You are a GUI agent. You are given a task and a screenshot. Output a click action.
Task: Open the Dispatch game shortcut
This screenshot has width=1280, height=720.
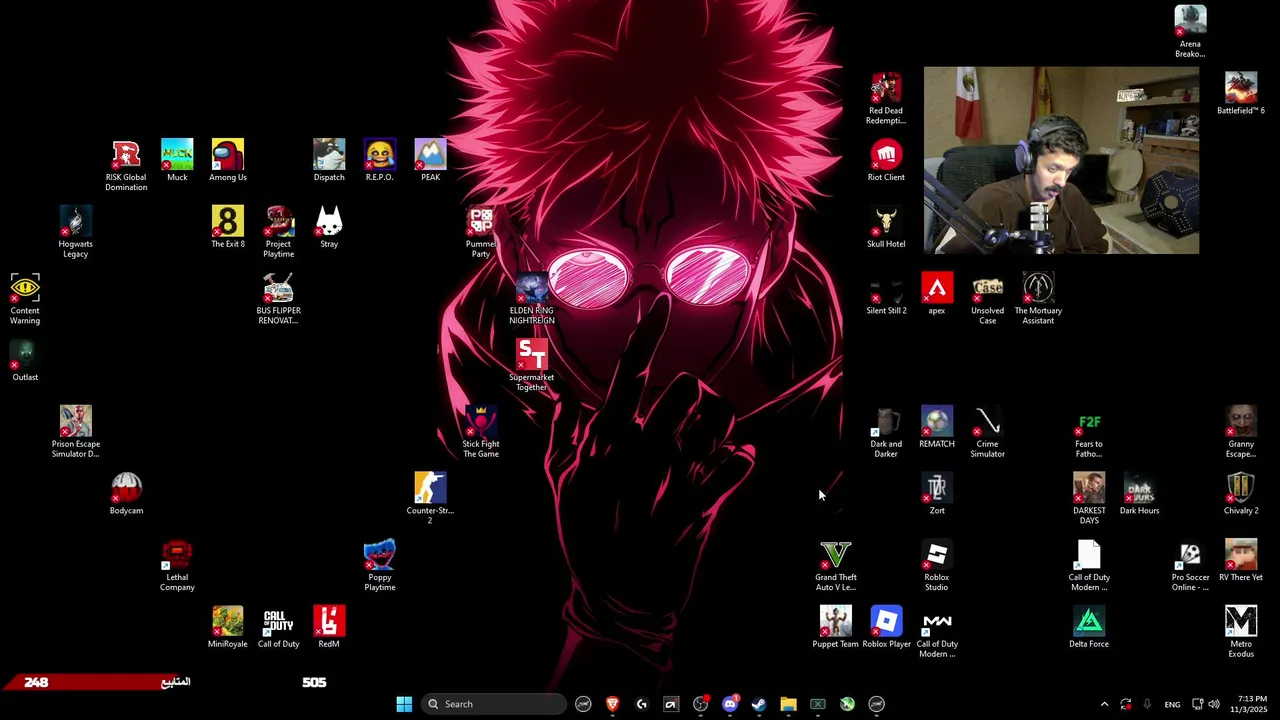[x=329, y=161]
